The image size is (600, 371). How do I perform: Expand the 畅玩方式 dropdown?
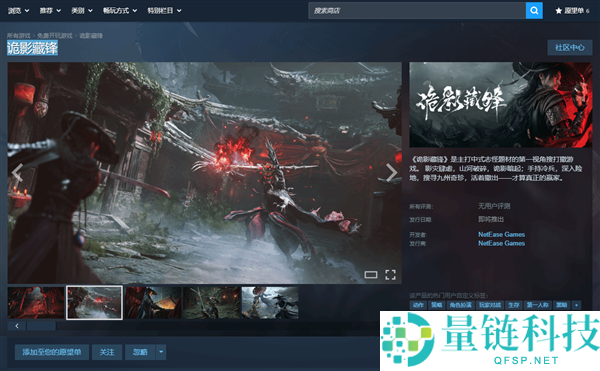coord(120,11)
